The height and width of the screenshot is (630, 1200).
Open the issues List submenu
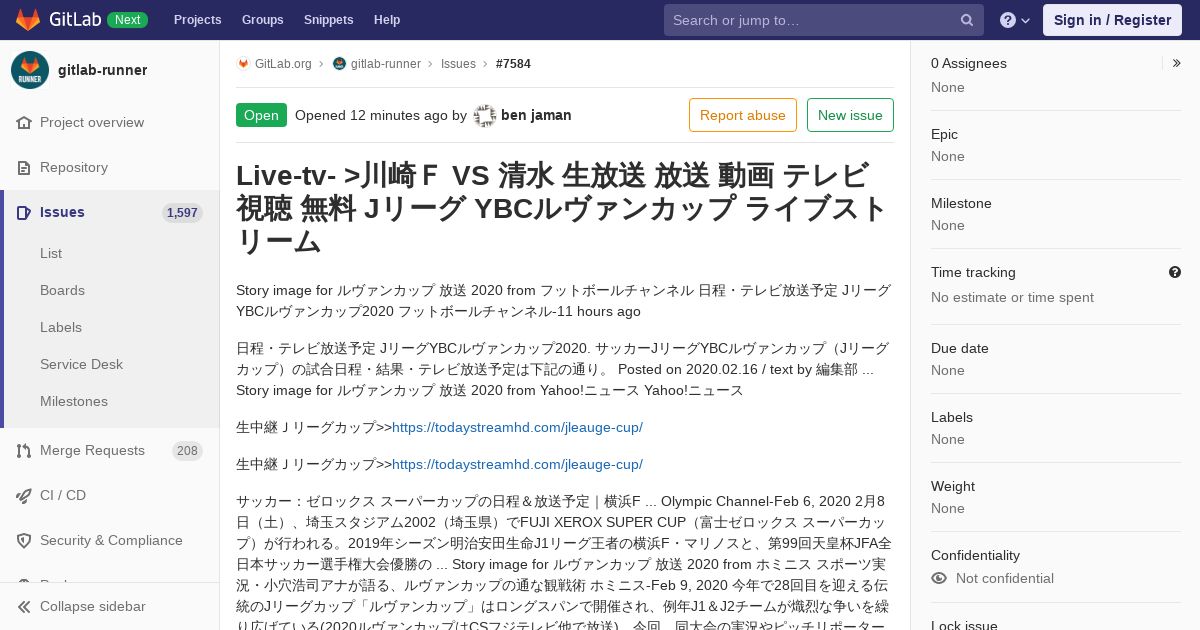click(x=51, y=253)
